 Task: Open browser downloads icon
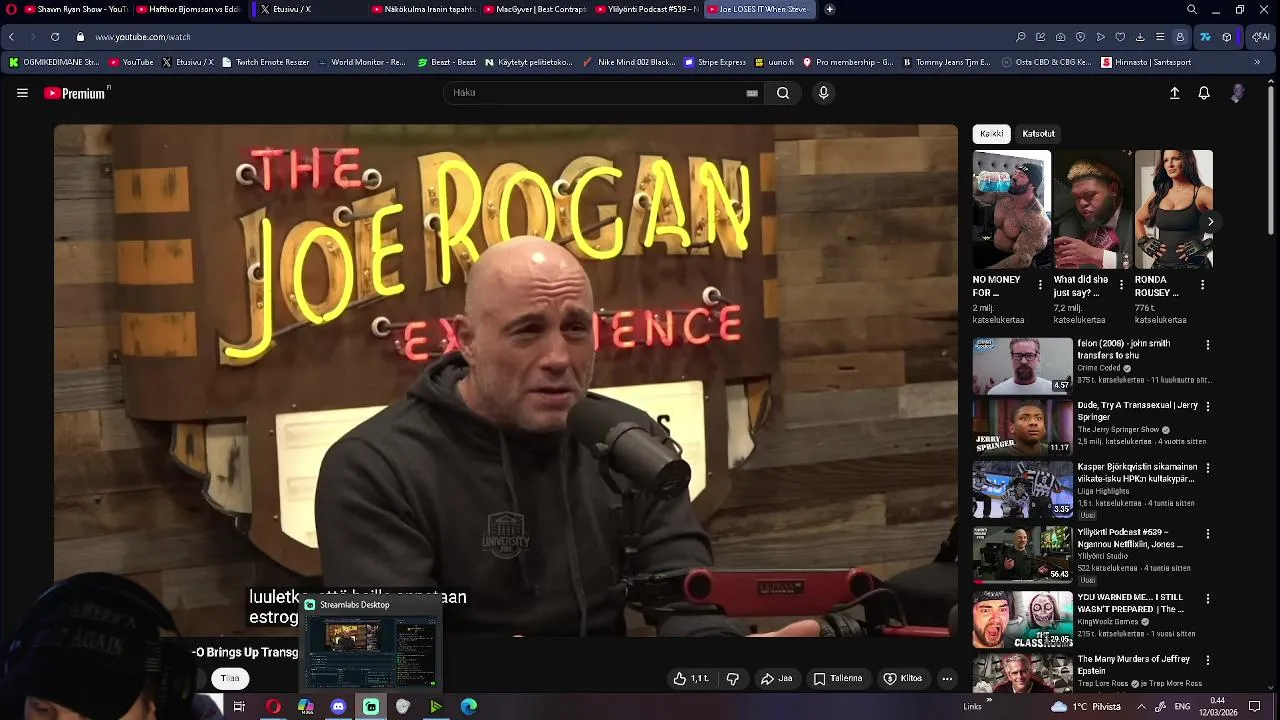coord(1140,37)
